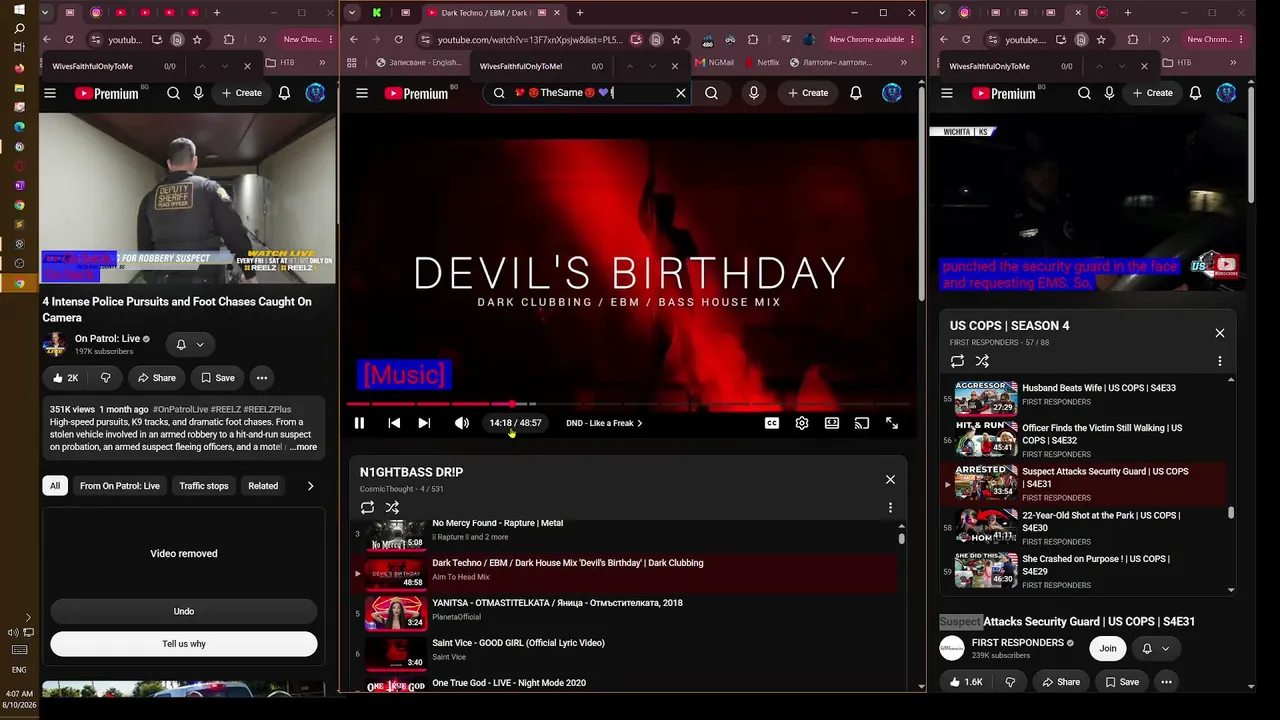
Task: Open the NGMail bookmark
Action: (714, 62)
